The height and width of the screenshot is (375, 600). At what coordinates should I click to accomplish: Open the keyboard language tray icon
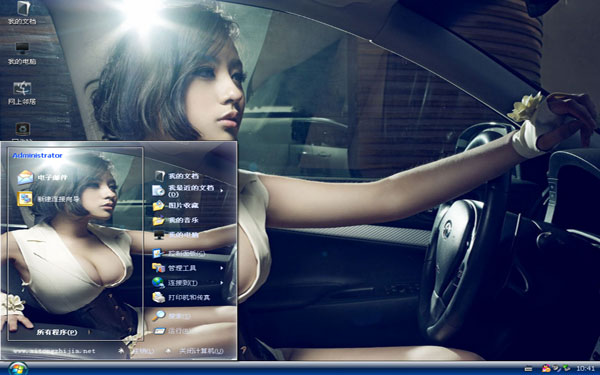528,369
